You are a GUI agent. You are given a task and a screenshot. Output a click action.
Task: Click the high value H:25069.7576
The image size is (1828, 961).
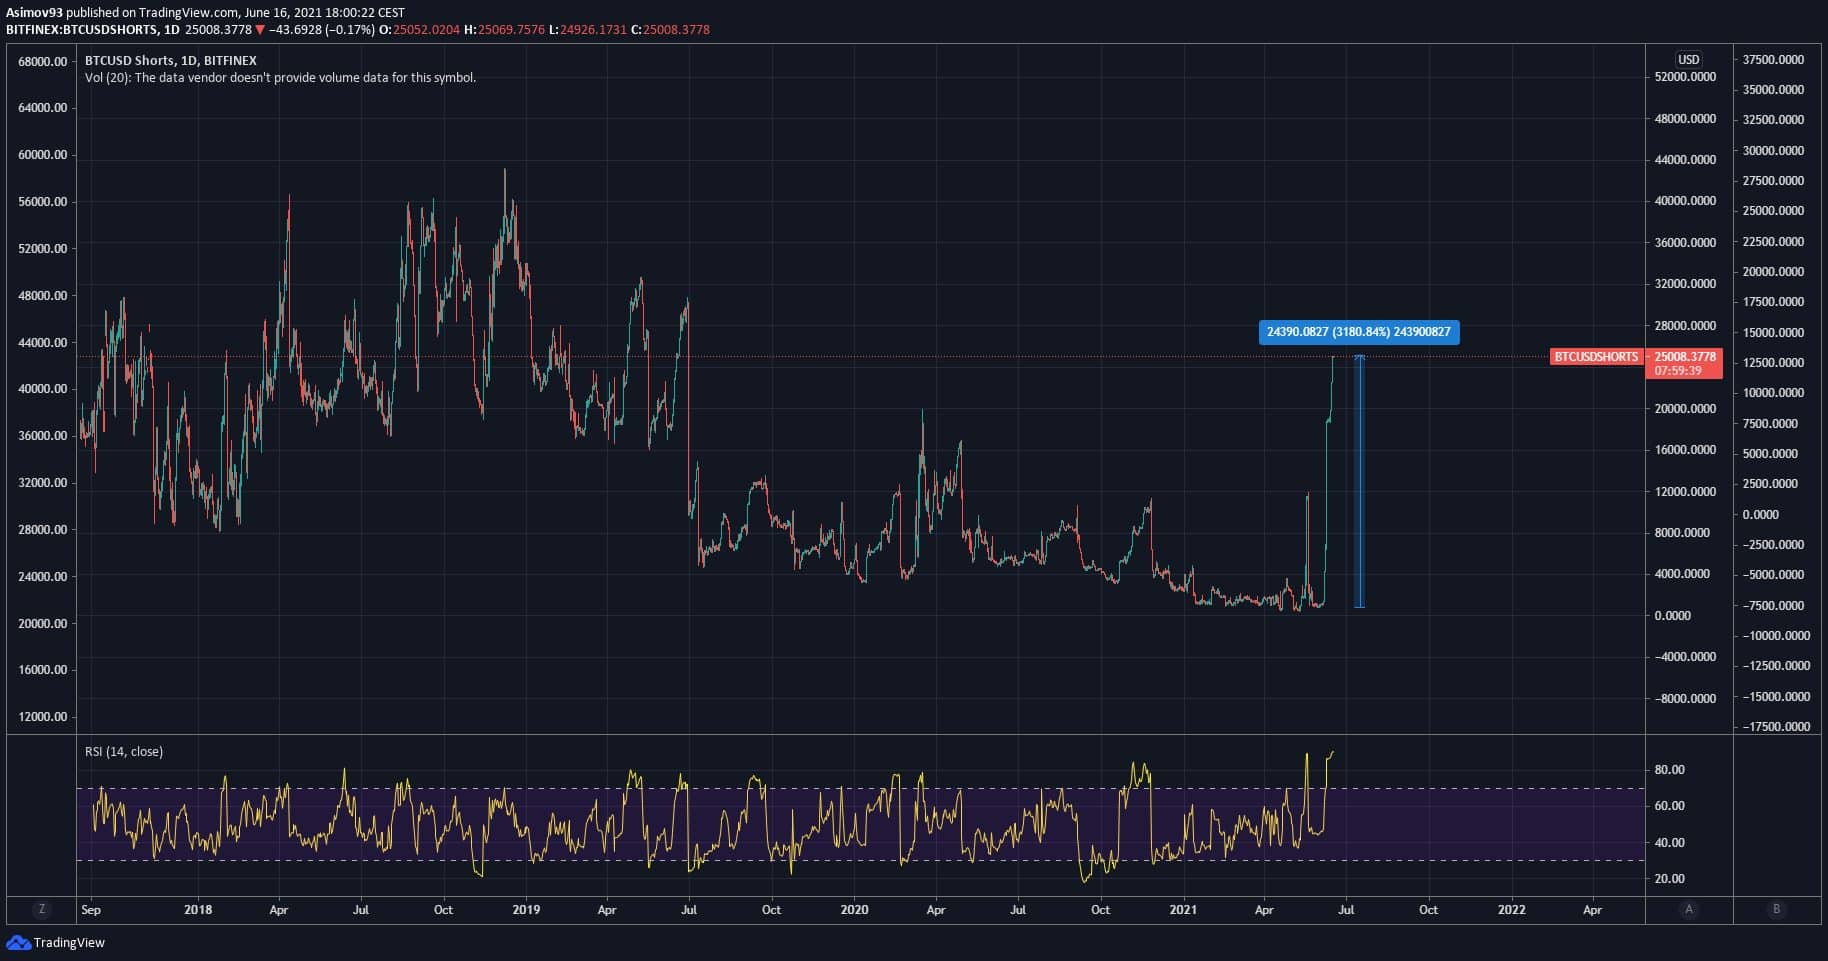(x=505, y=30)
